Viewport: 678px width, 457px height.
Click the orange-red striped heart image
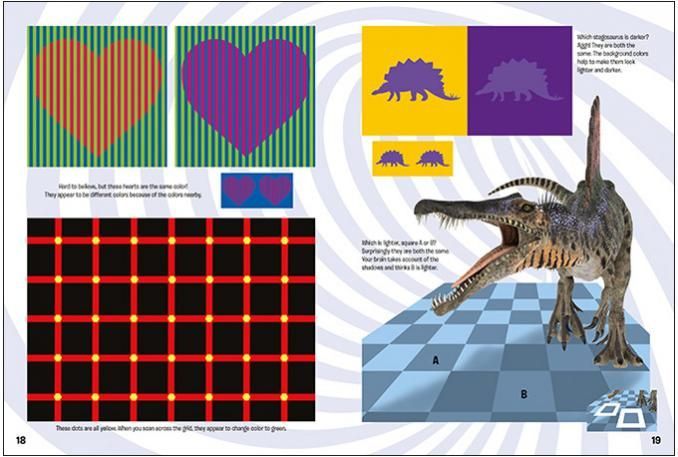point(97,96)
